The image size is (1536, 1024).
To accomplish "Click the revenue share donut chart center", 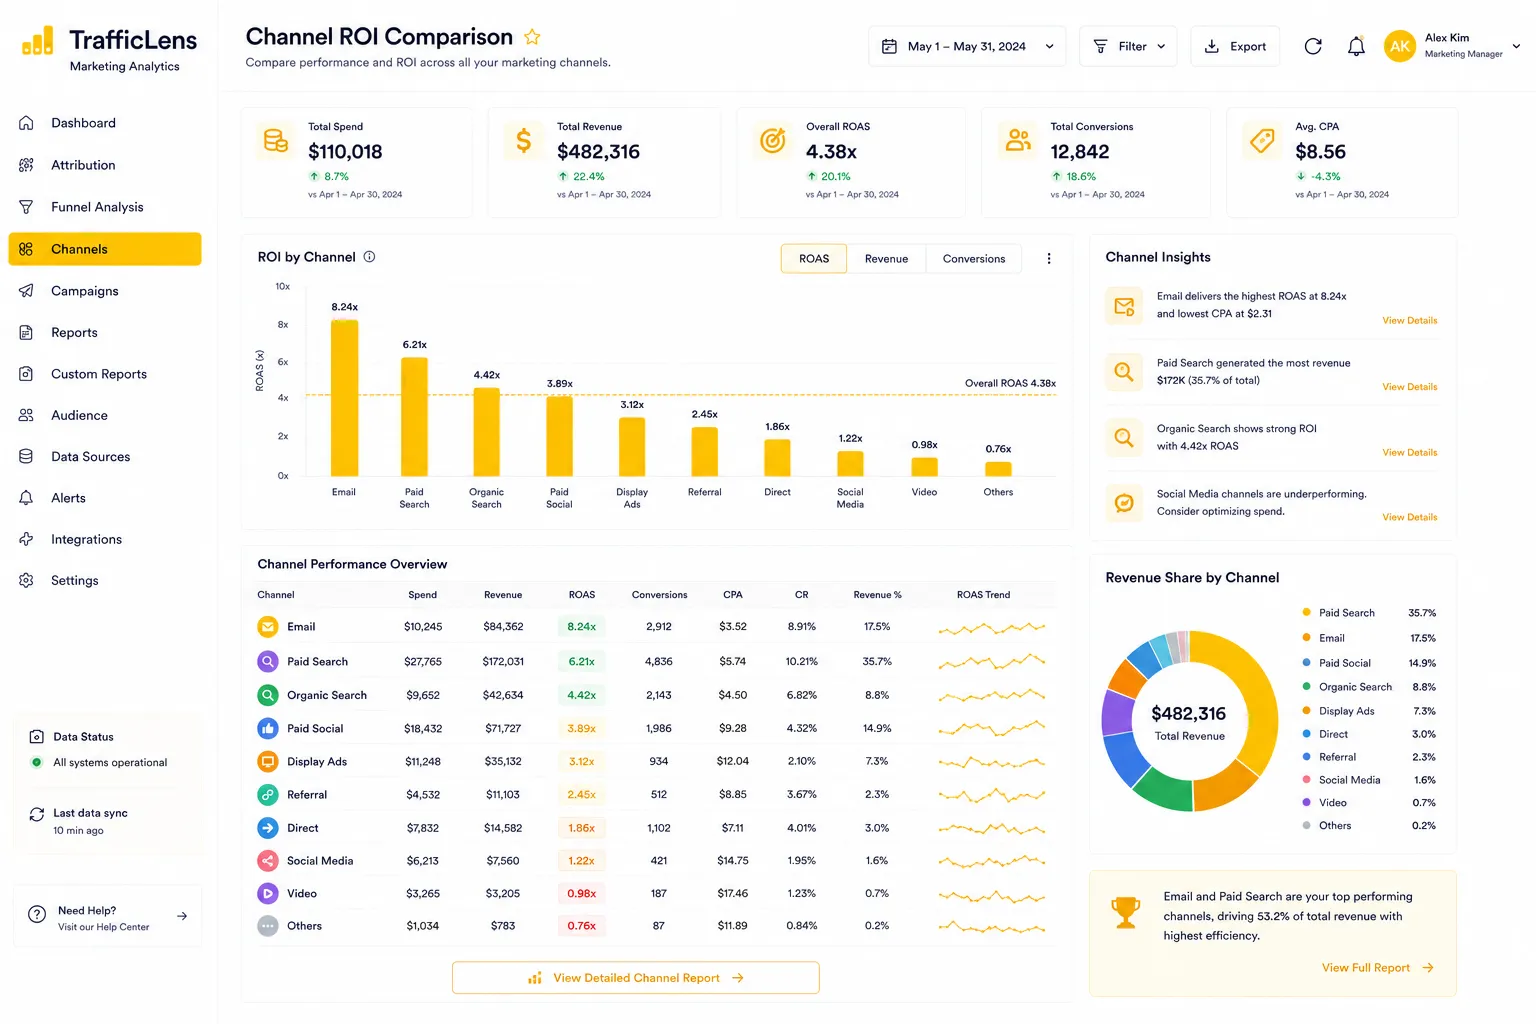I will [1189, 722].
